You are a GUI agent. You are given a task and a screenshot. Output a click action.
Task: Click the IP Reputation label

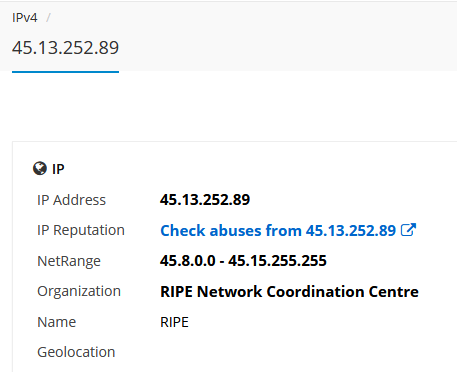pos(81,230)
